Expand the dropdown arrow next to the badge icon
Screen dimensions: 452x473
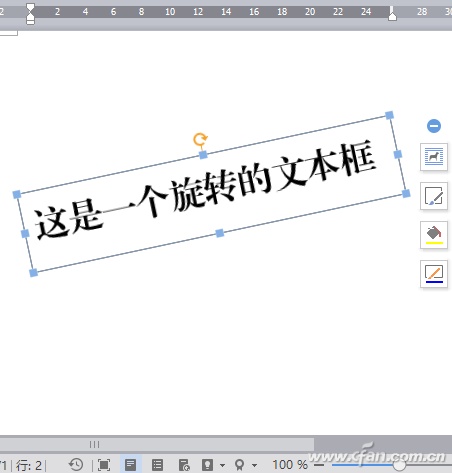pos(254,465)
